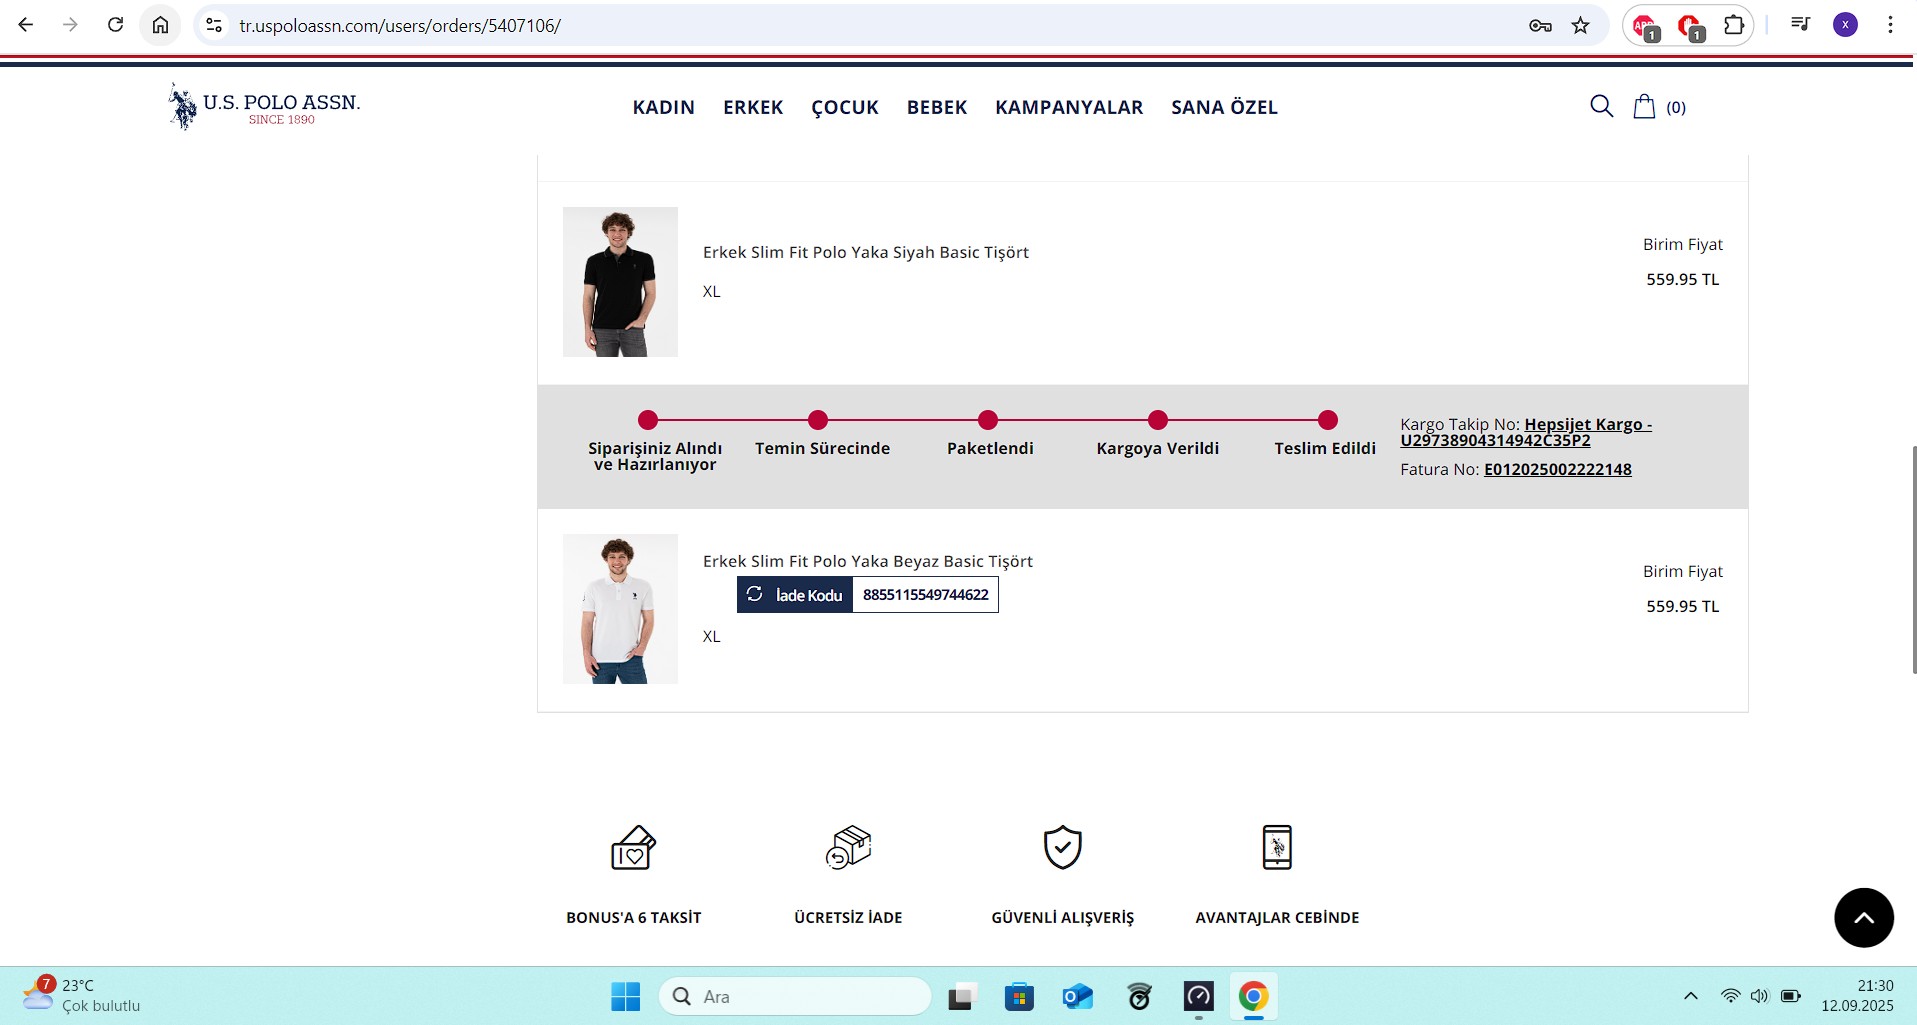The height and width of the screenshot is (1025, 1917).
Task: Click the Bonus'a 6 Taksit card icon
Action: point(633,848)
